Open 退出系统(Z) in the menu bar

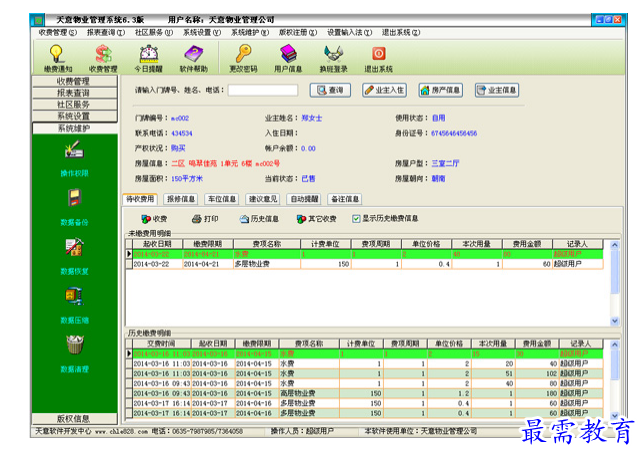(x=401, y=32)
